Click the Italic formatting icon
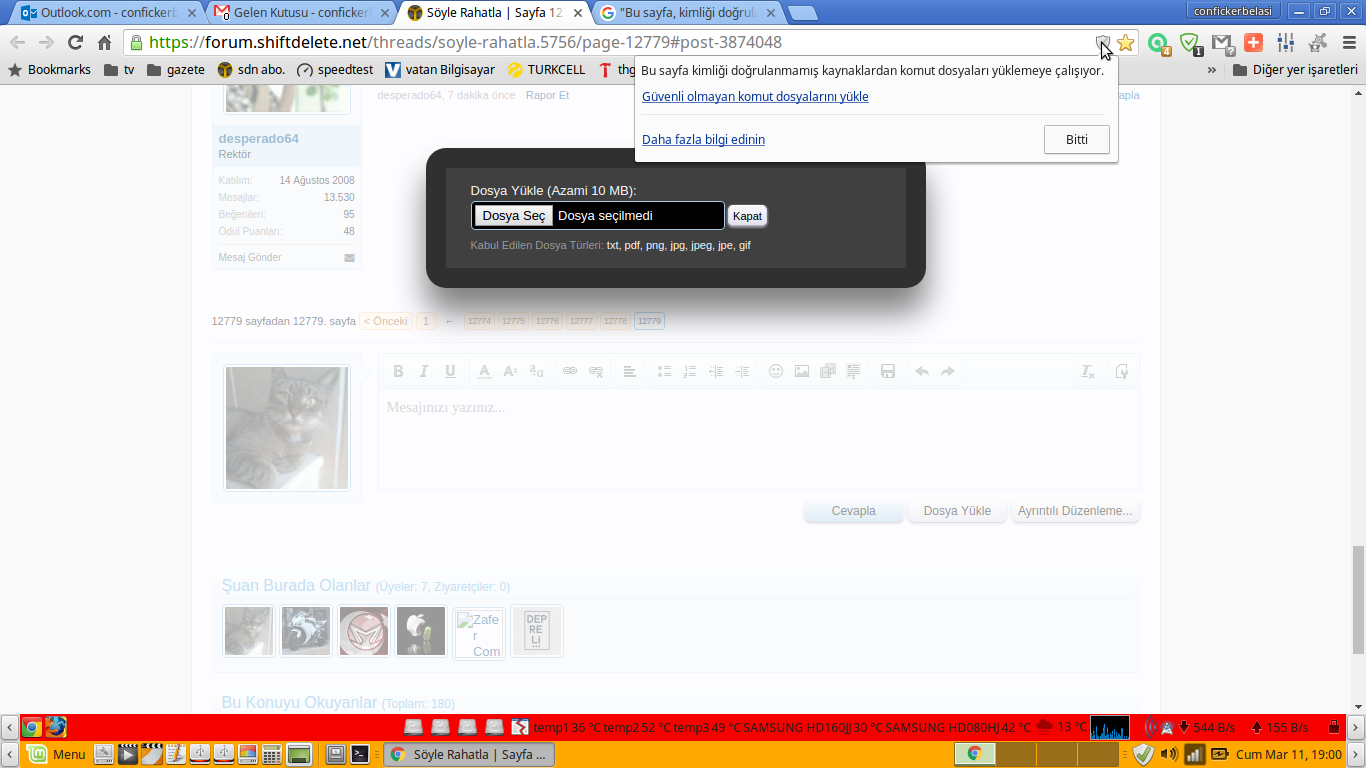Image resolution: width=1366 pixels, height=768 pixels. point(424,371)
